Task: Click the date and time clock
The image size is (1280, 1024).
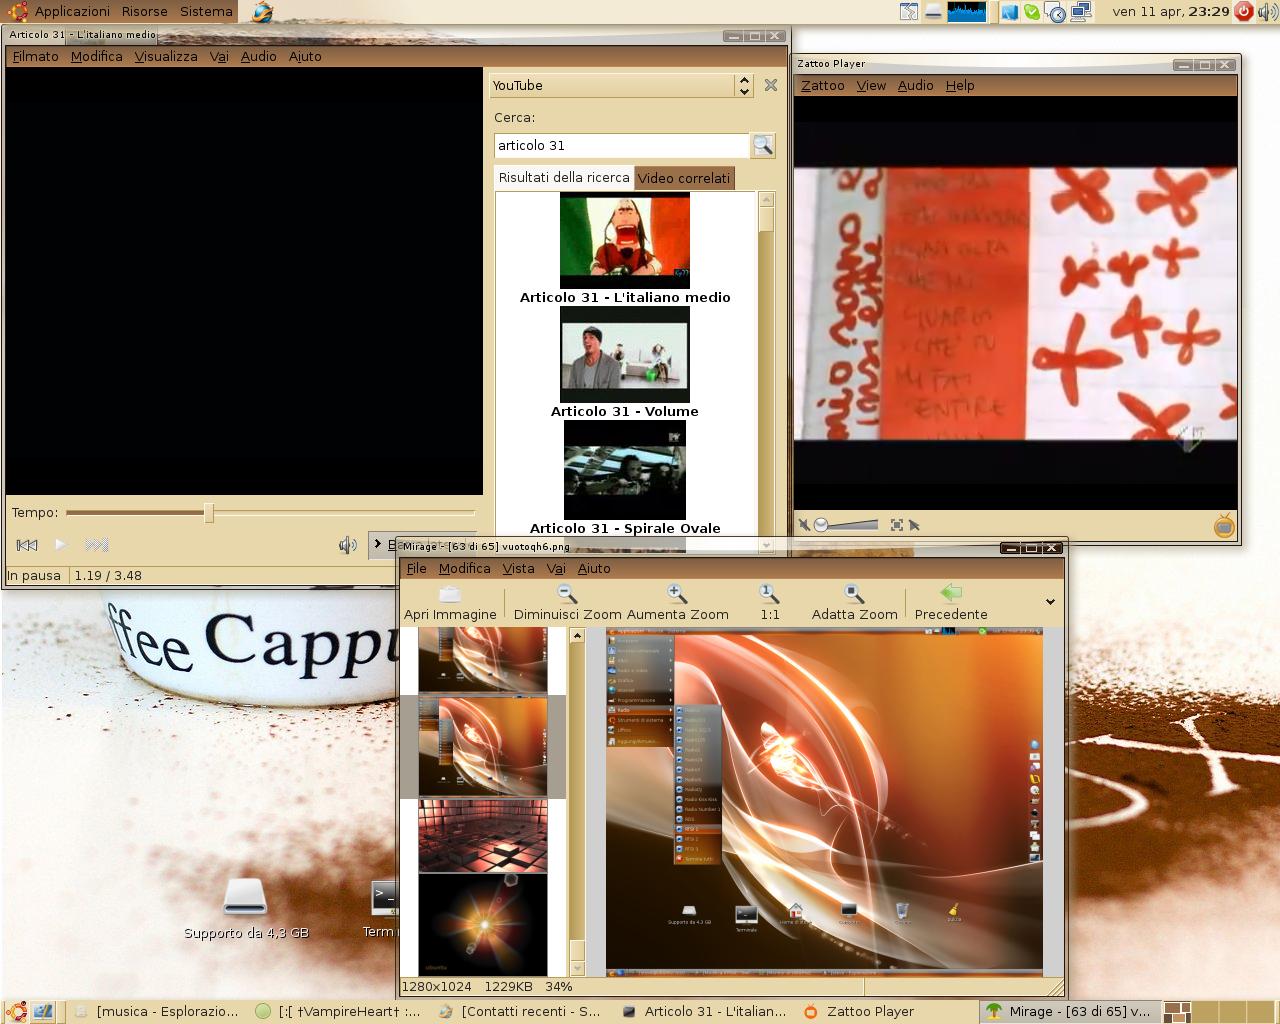Action: pyautogui.click(x=1170, y=12)
